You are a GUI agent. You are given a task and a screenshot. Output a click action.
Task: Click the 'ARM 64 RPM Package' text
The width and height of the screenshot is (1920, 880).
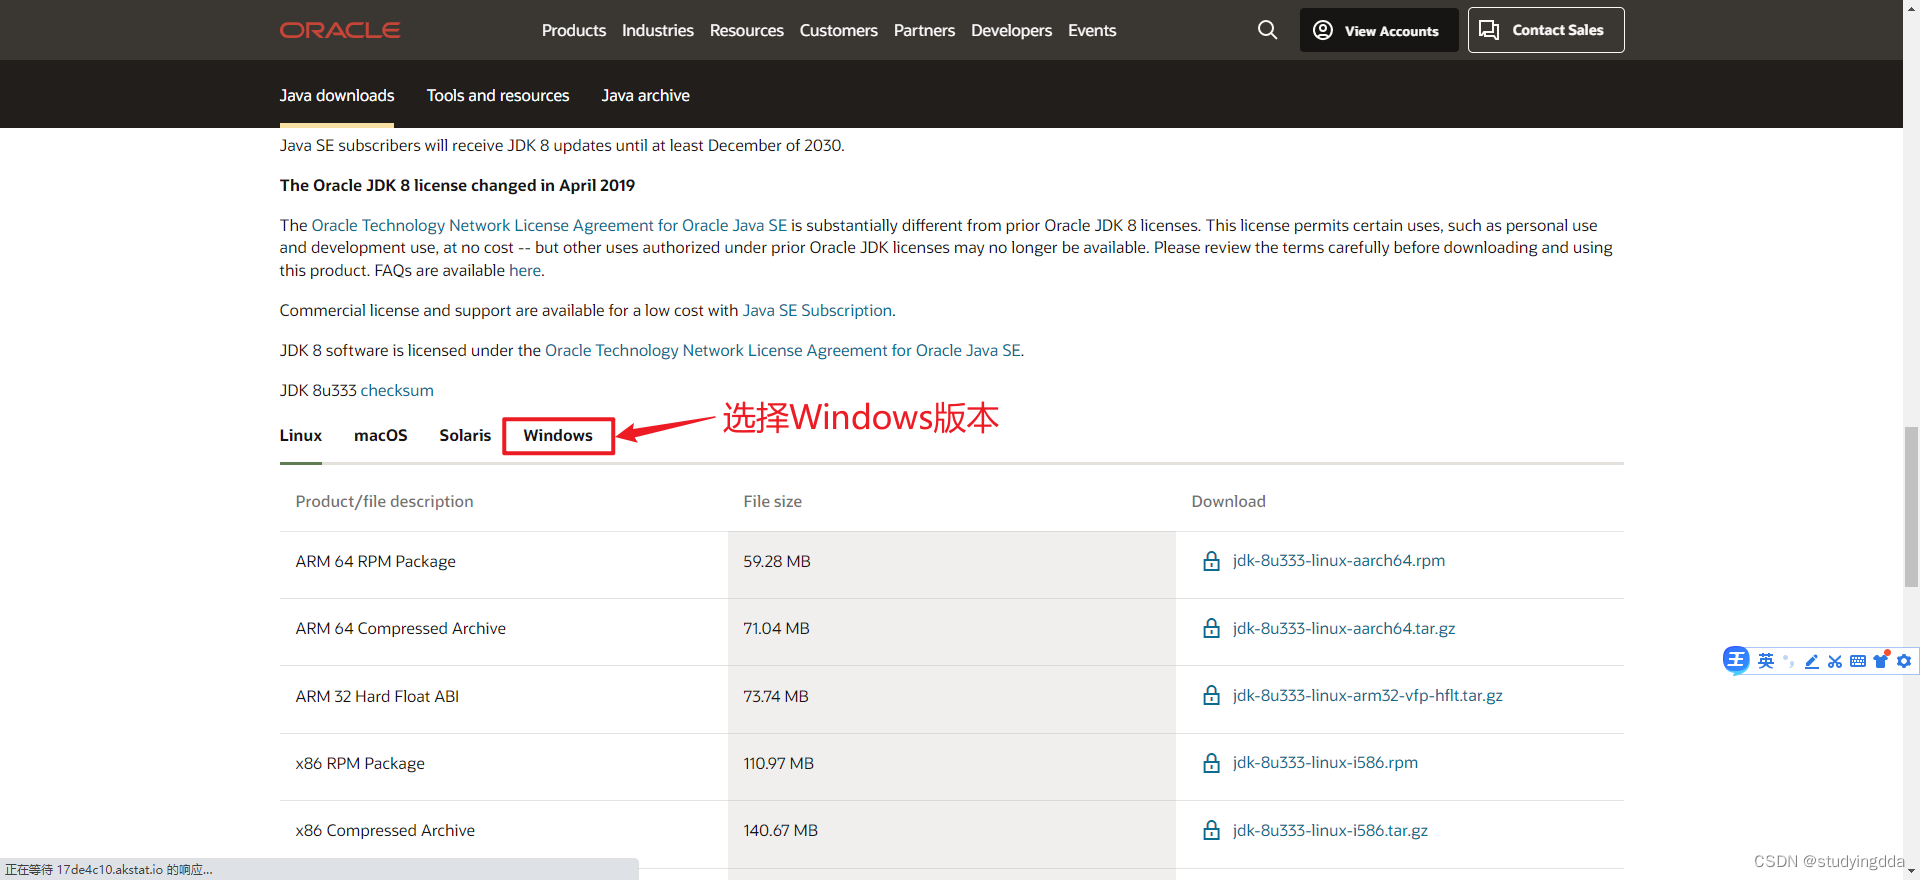[375, 562]
